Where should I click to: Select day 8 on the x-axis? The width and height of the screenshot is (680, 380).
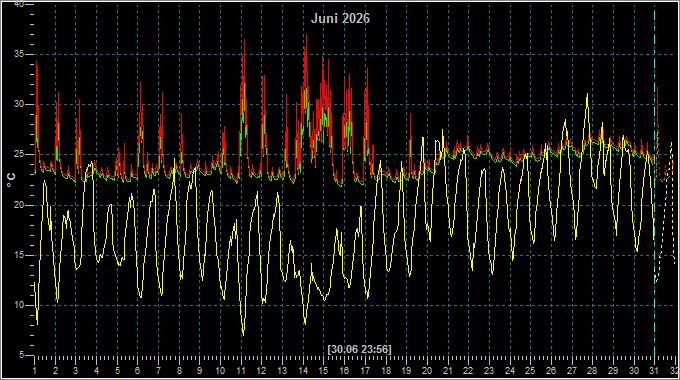point(179,371)
